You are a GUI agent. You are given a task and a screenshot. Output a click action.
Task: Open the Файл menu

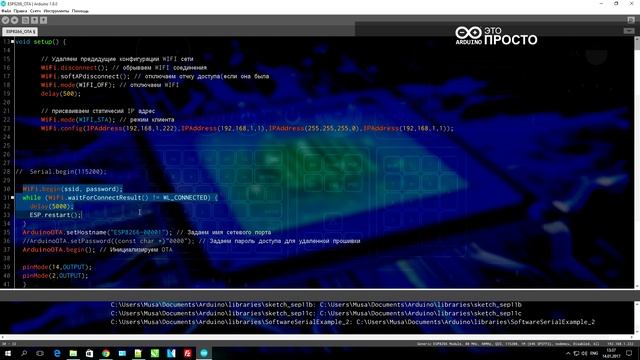(x=6, y=11)
